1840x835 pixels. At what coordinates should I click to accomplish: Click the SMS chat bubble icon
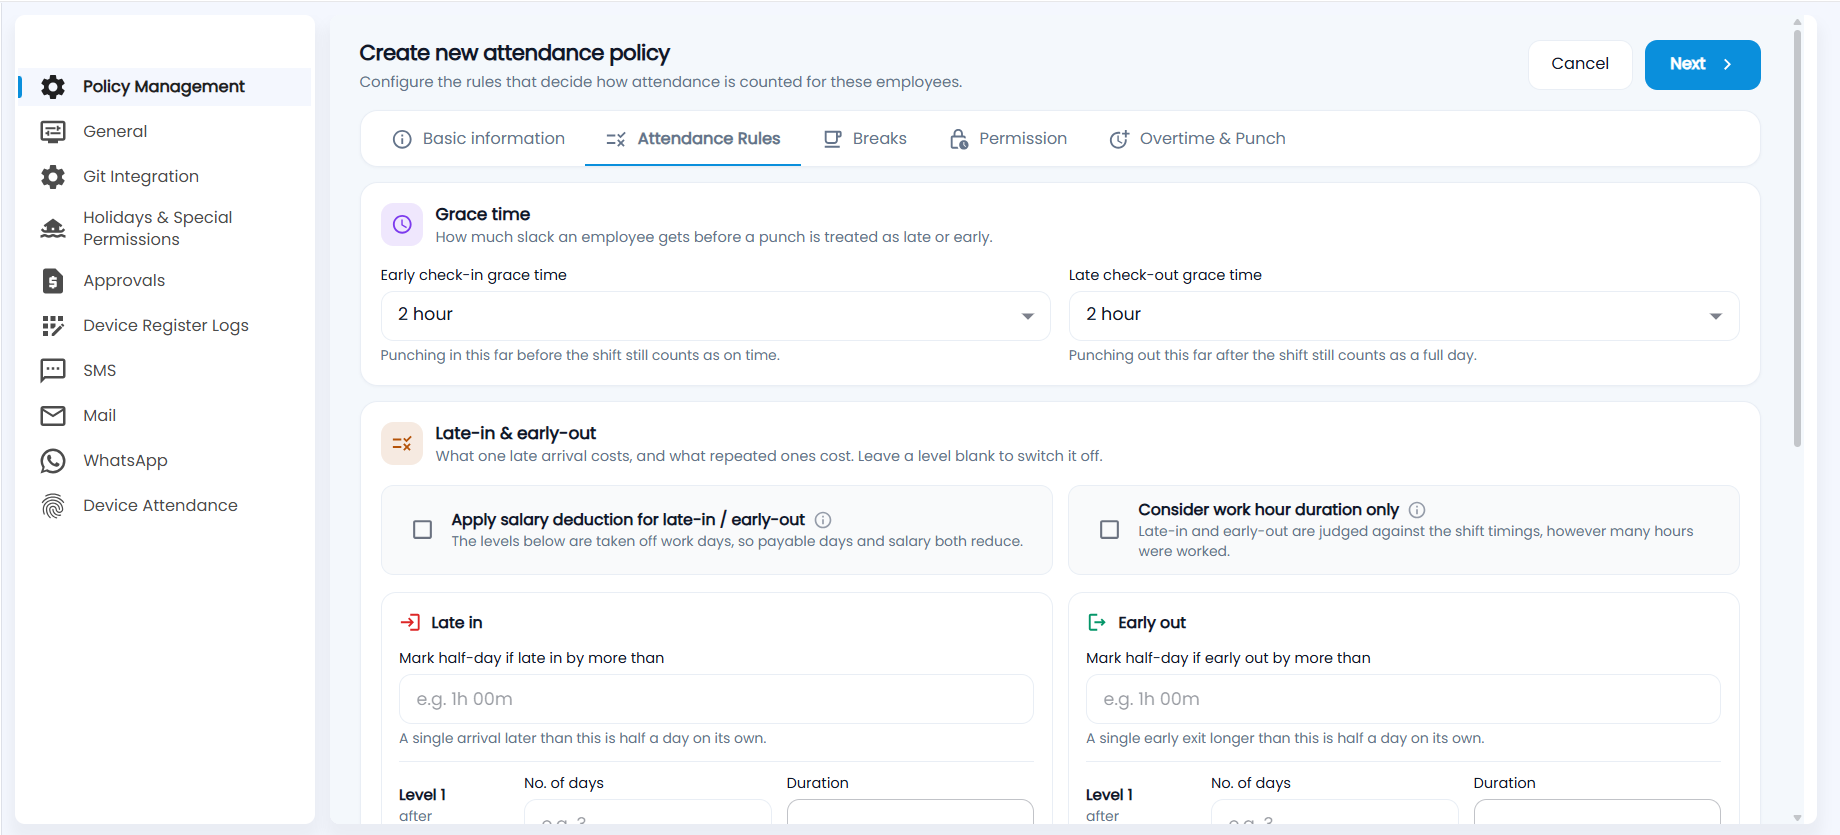pos(53,371)
